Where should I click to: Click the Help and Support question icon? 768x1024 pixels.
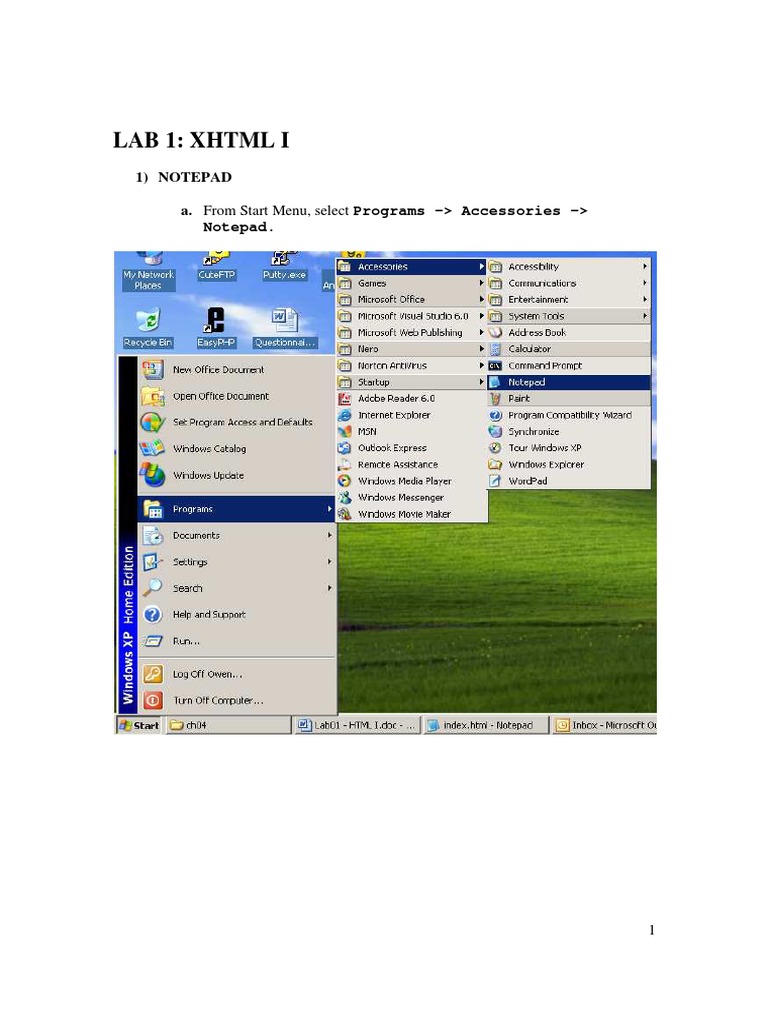point(153,615)
